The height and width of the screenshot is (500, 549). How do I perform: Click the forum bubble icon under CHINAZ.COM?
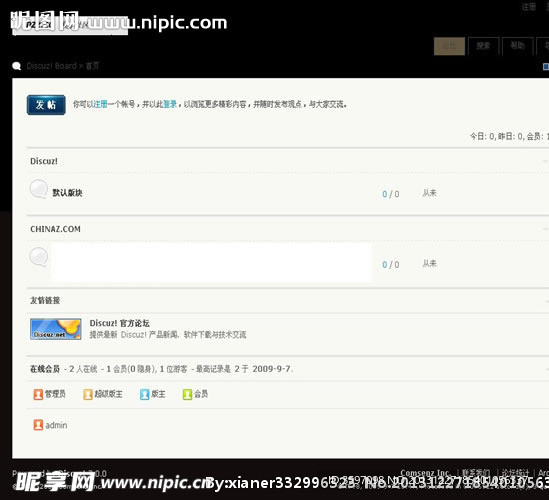click(x=39, y=257)
